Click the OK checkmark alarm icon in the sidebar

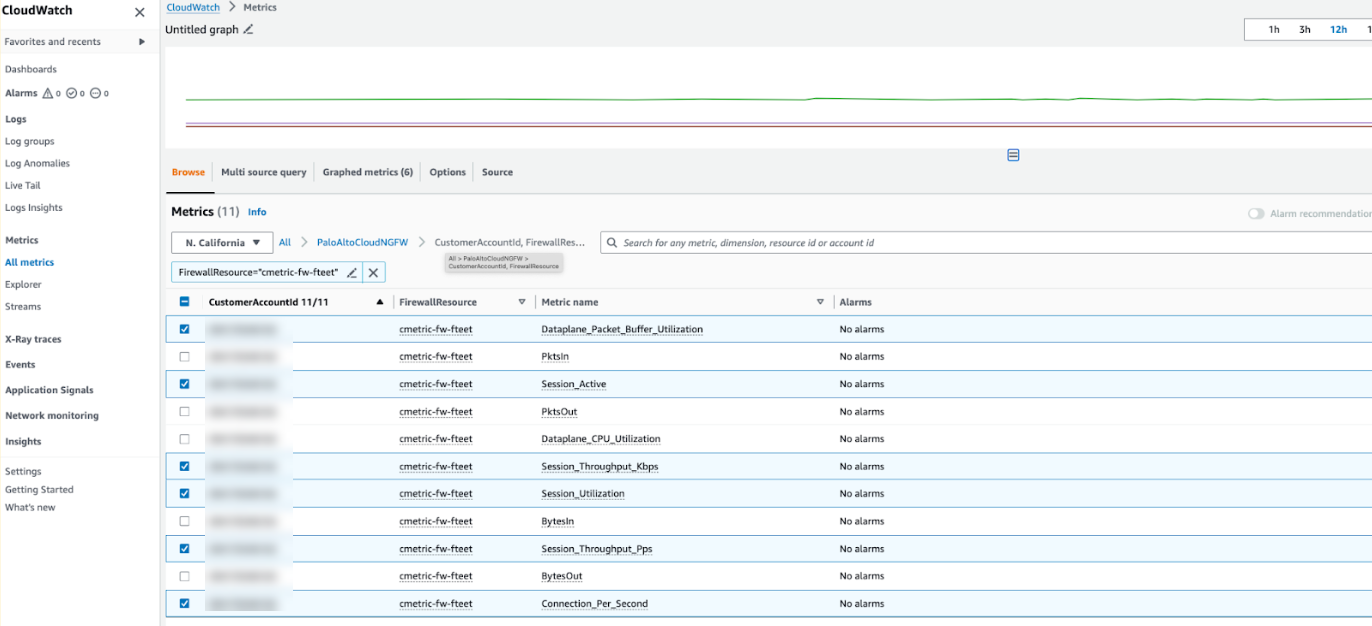tap(72, 93)
